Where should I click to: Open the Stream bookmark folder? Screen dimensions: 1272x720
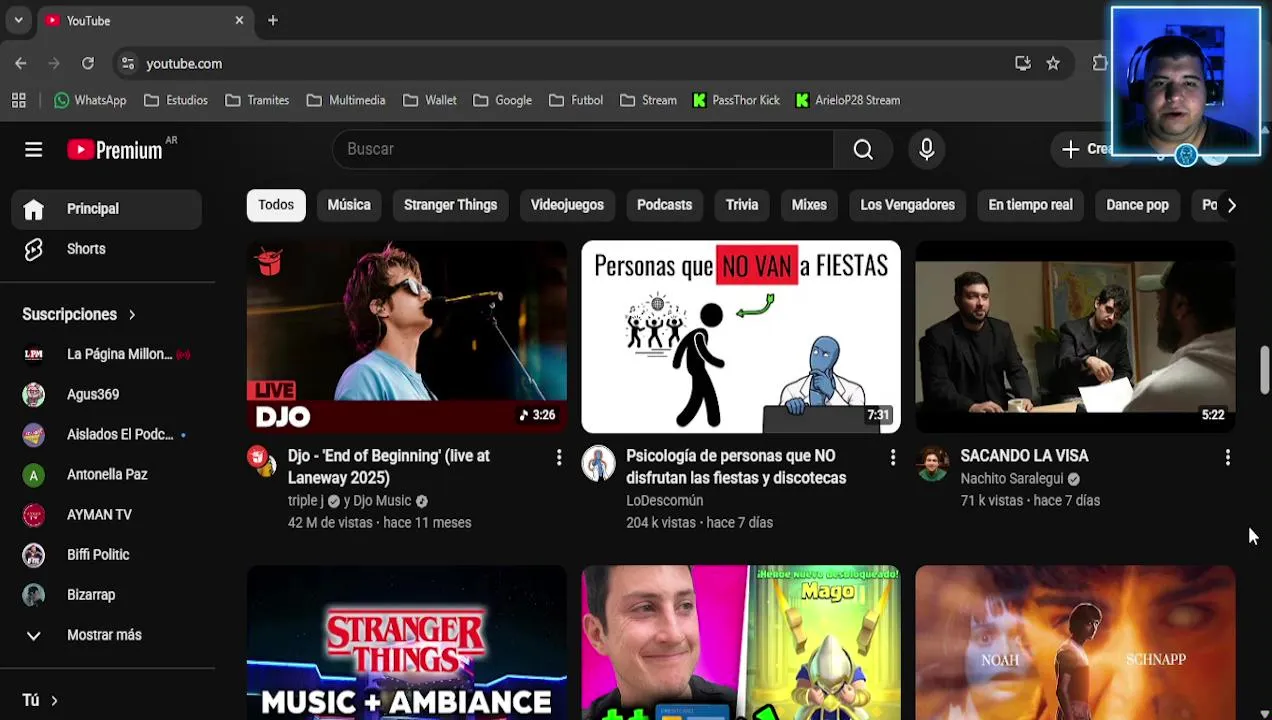tap(648, 100)
